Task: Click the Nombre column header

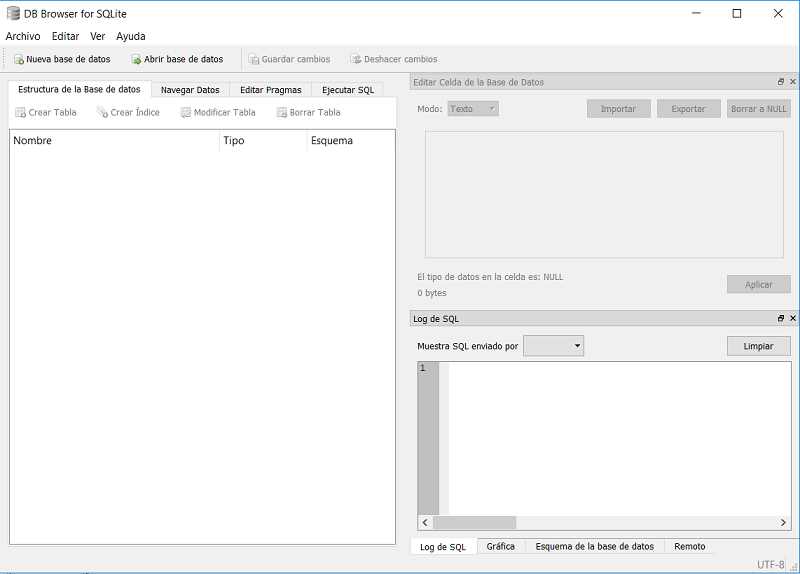Action: pos(115,140)
